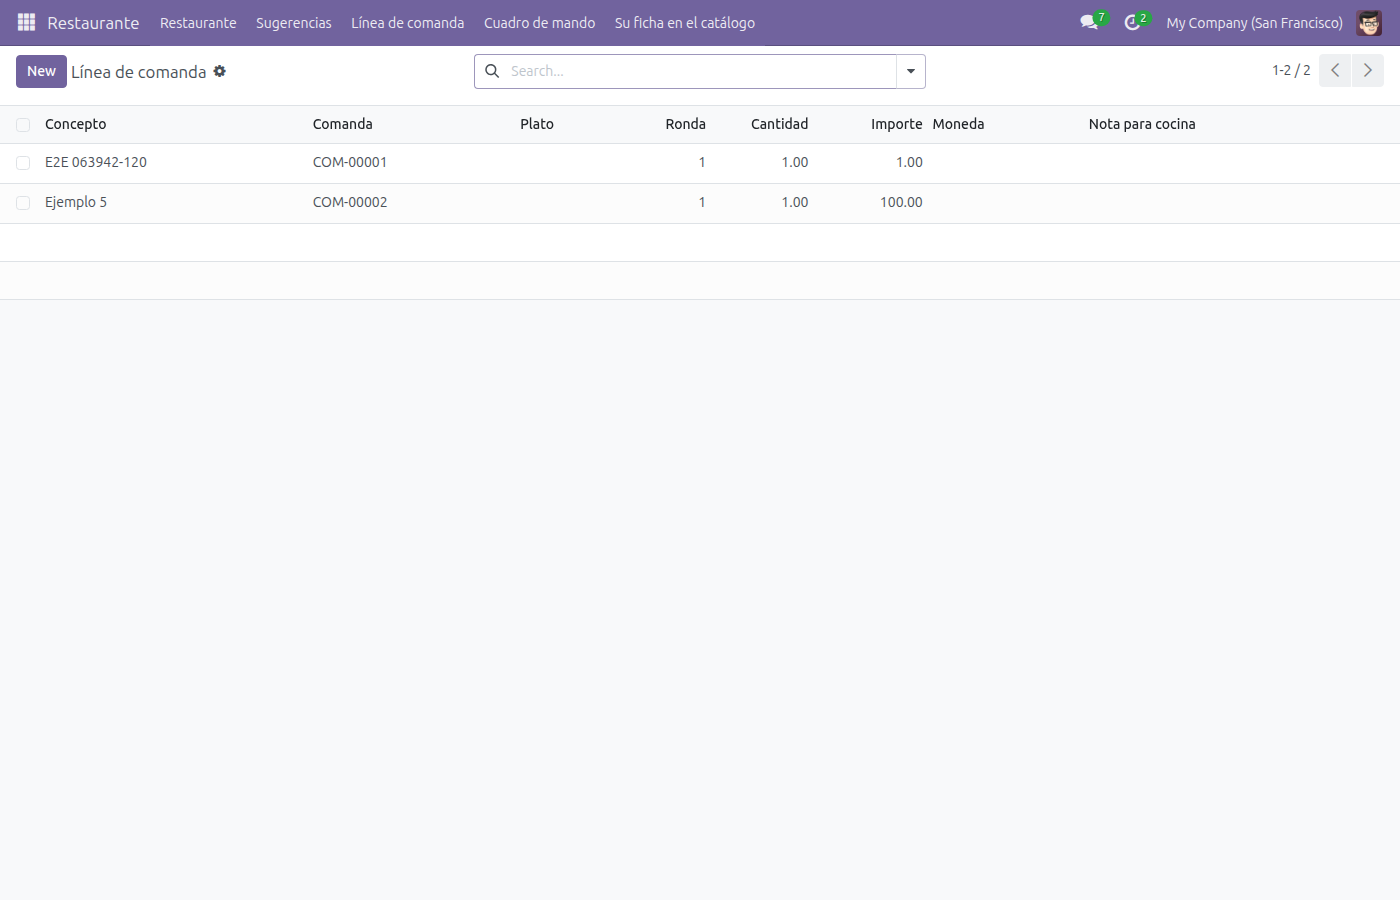Click the New button
This screenshot has height=900, width=1400.
pyautogui.click(x=41, y=71)
